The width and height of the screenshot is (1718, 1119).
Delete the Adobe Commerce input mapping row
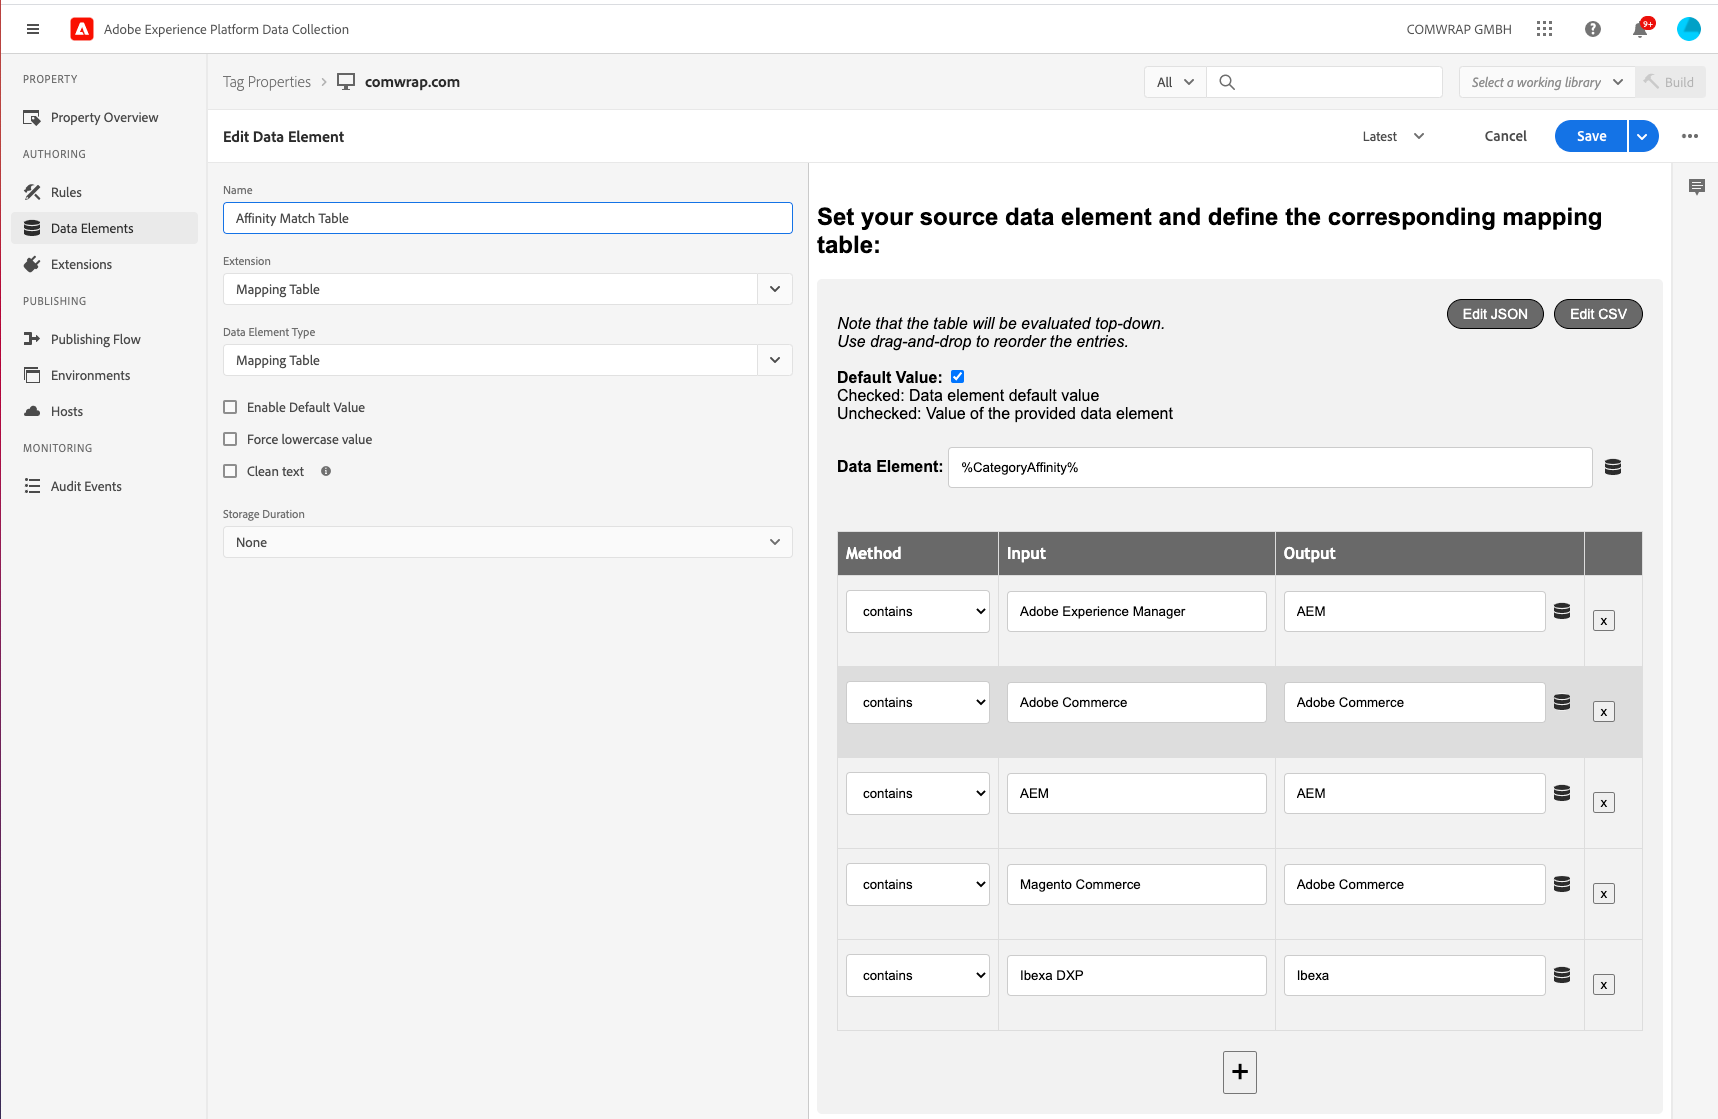[1604, 712]
